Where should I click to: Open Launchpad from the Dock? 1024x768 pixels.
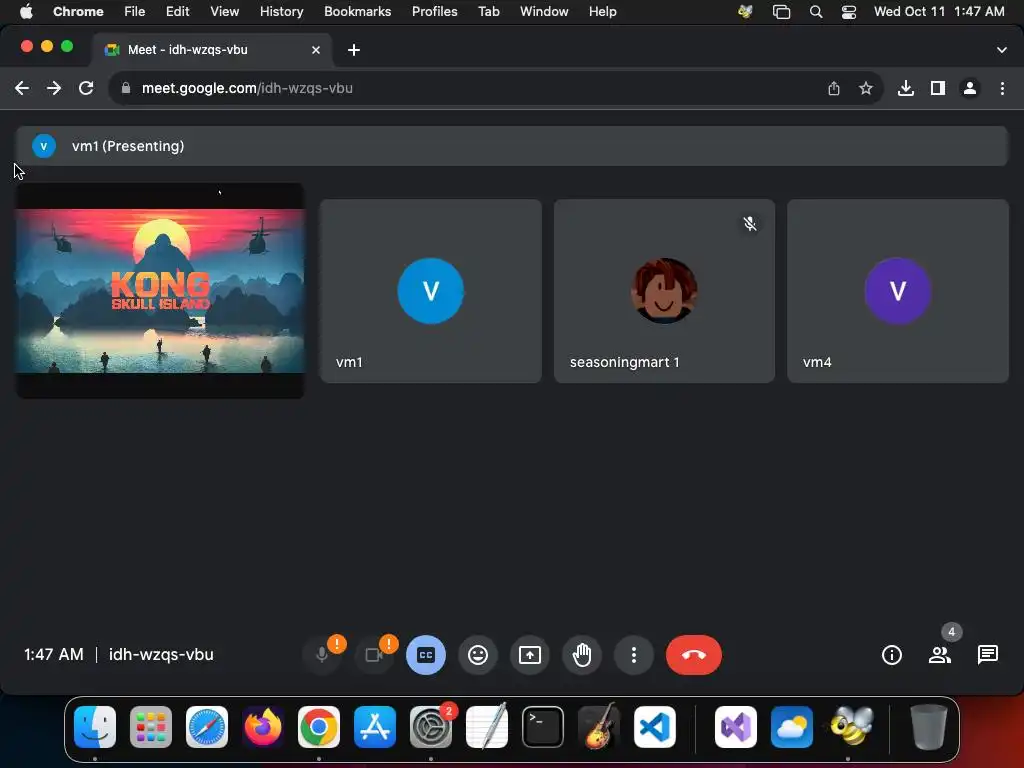pyautogui.click(x=151, y=727)
